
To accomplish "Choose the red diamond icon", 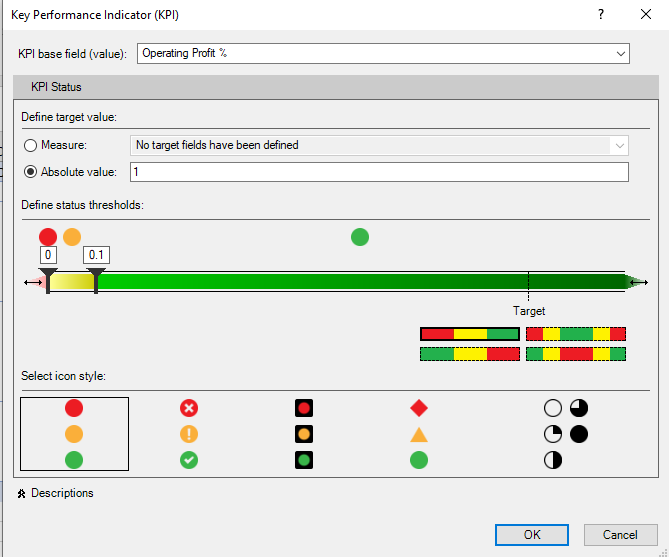I will [x=419, y=408].
